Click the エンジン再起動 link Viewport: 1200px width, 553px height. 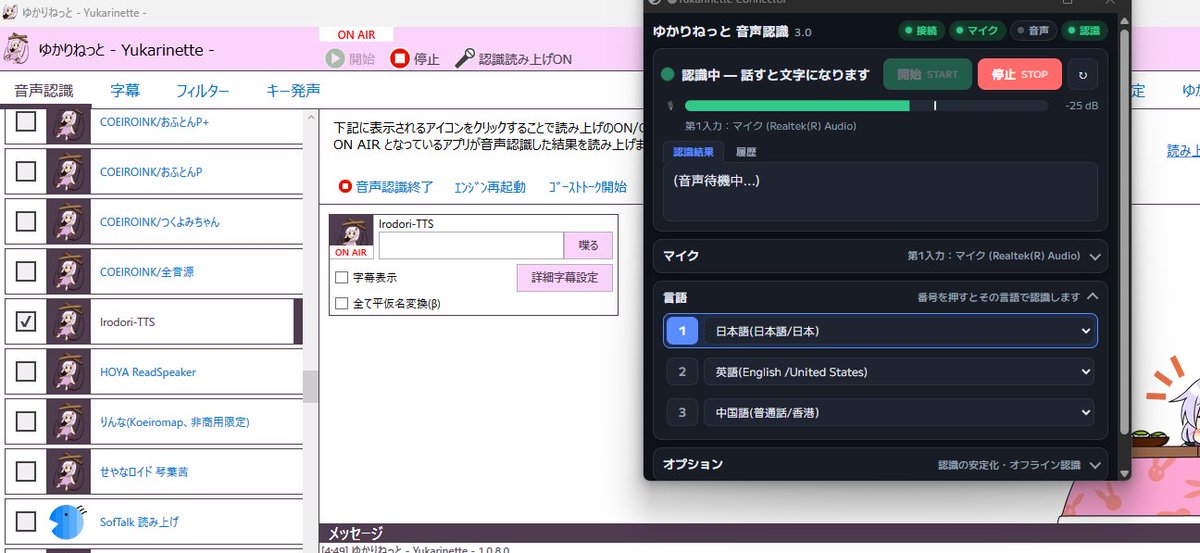point(489,187)
